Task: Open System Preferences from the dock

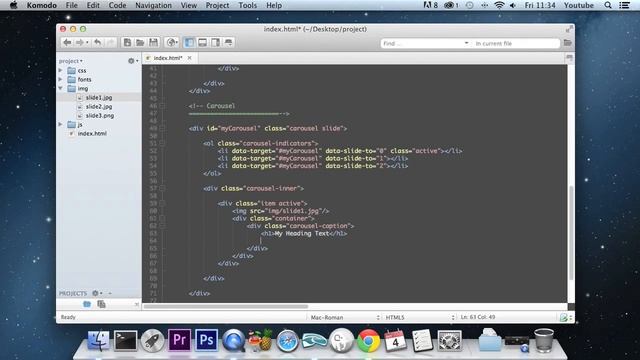Action: (449, 340)
